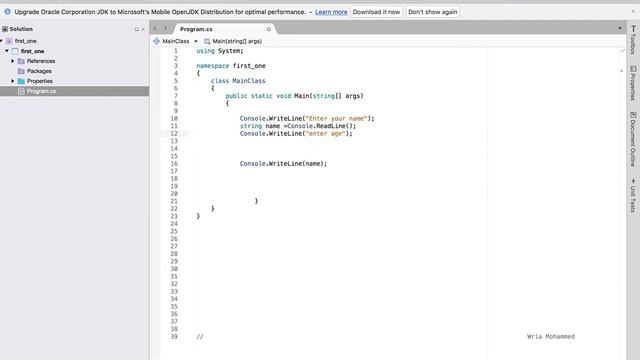Open the Toolbox side pad
The width and height of the screenshot is (640, 360).
[x=633, y=40]
